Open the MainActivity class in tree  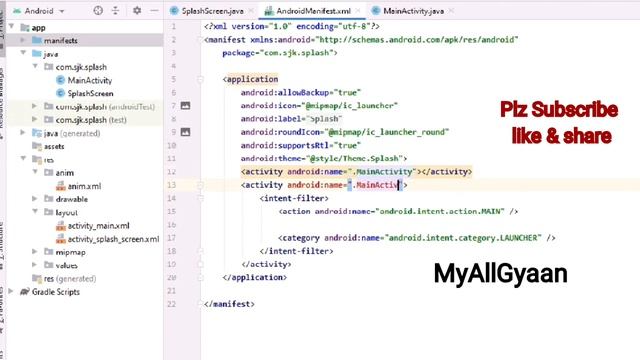click(x=89, y=80)
